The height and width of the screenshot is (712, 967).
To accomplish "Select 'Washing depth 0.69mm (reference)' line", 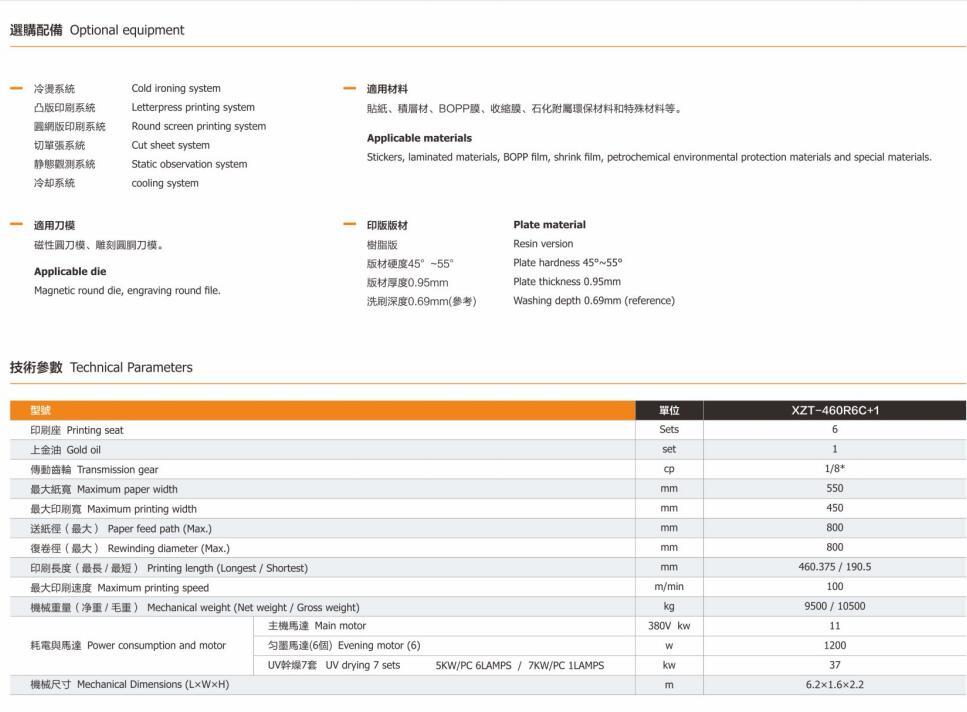I will click(594, 301).
